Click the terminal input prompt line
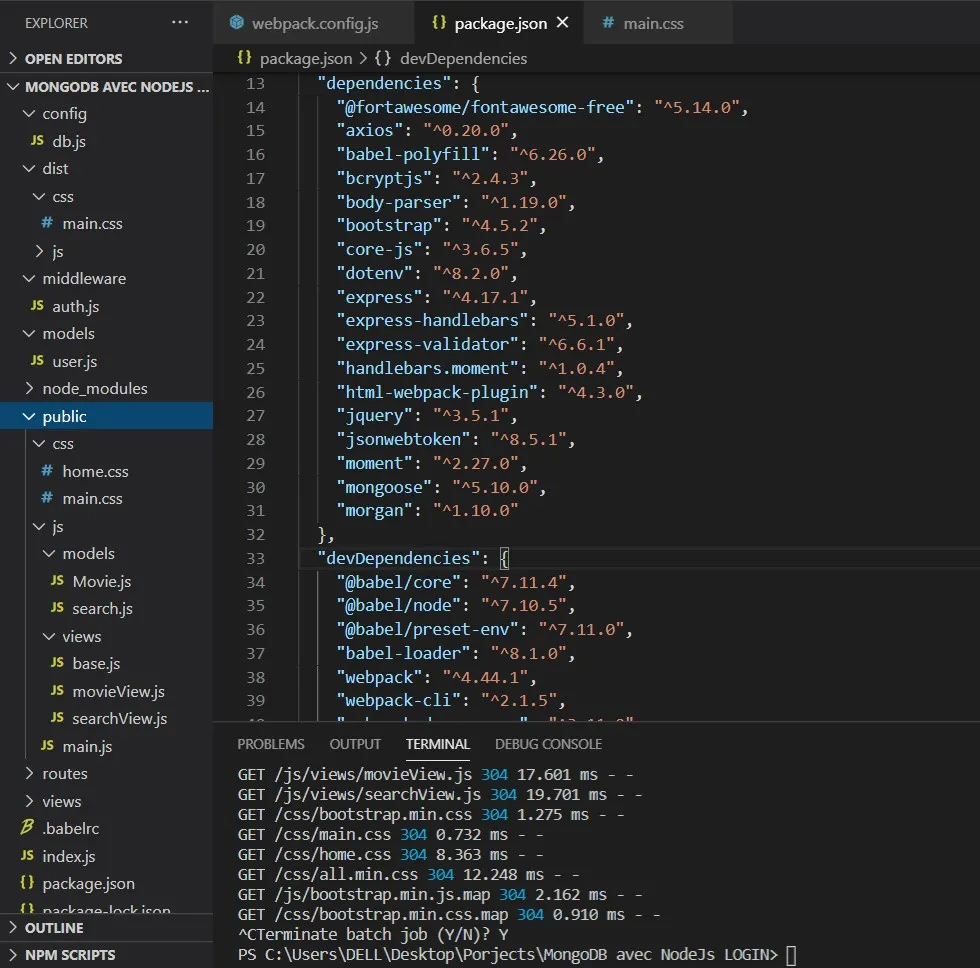The height and width of the screenshot is (968, 980). [791, 955]
